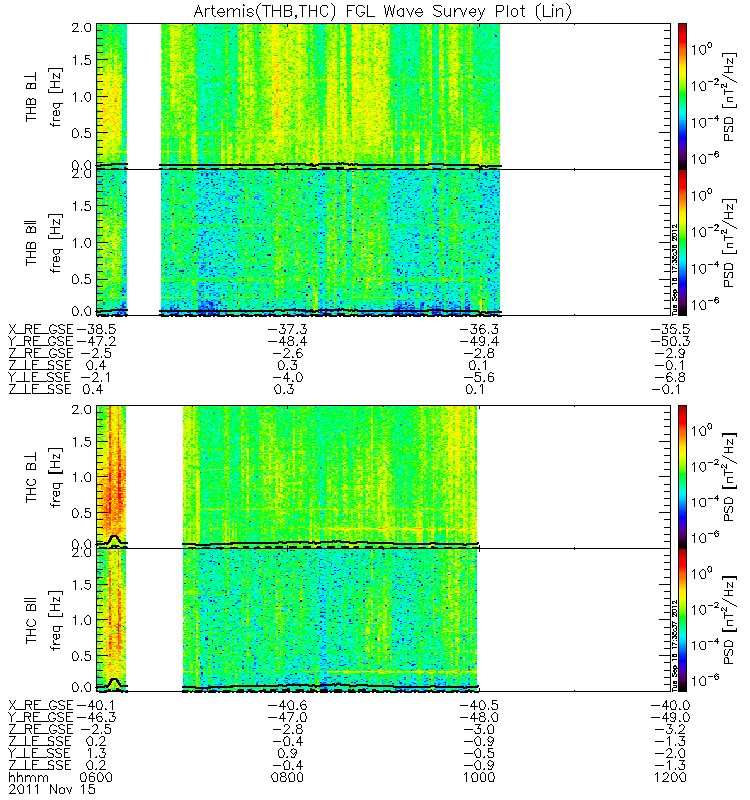
Task: Click the THC Y_RE_GSE value '-48.0'
Action: pos(479,717)
